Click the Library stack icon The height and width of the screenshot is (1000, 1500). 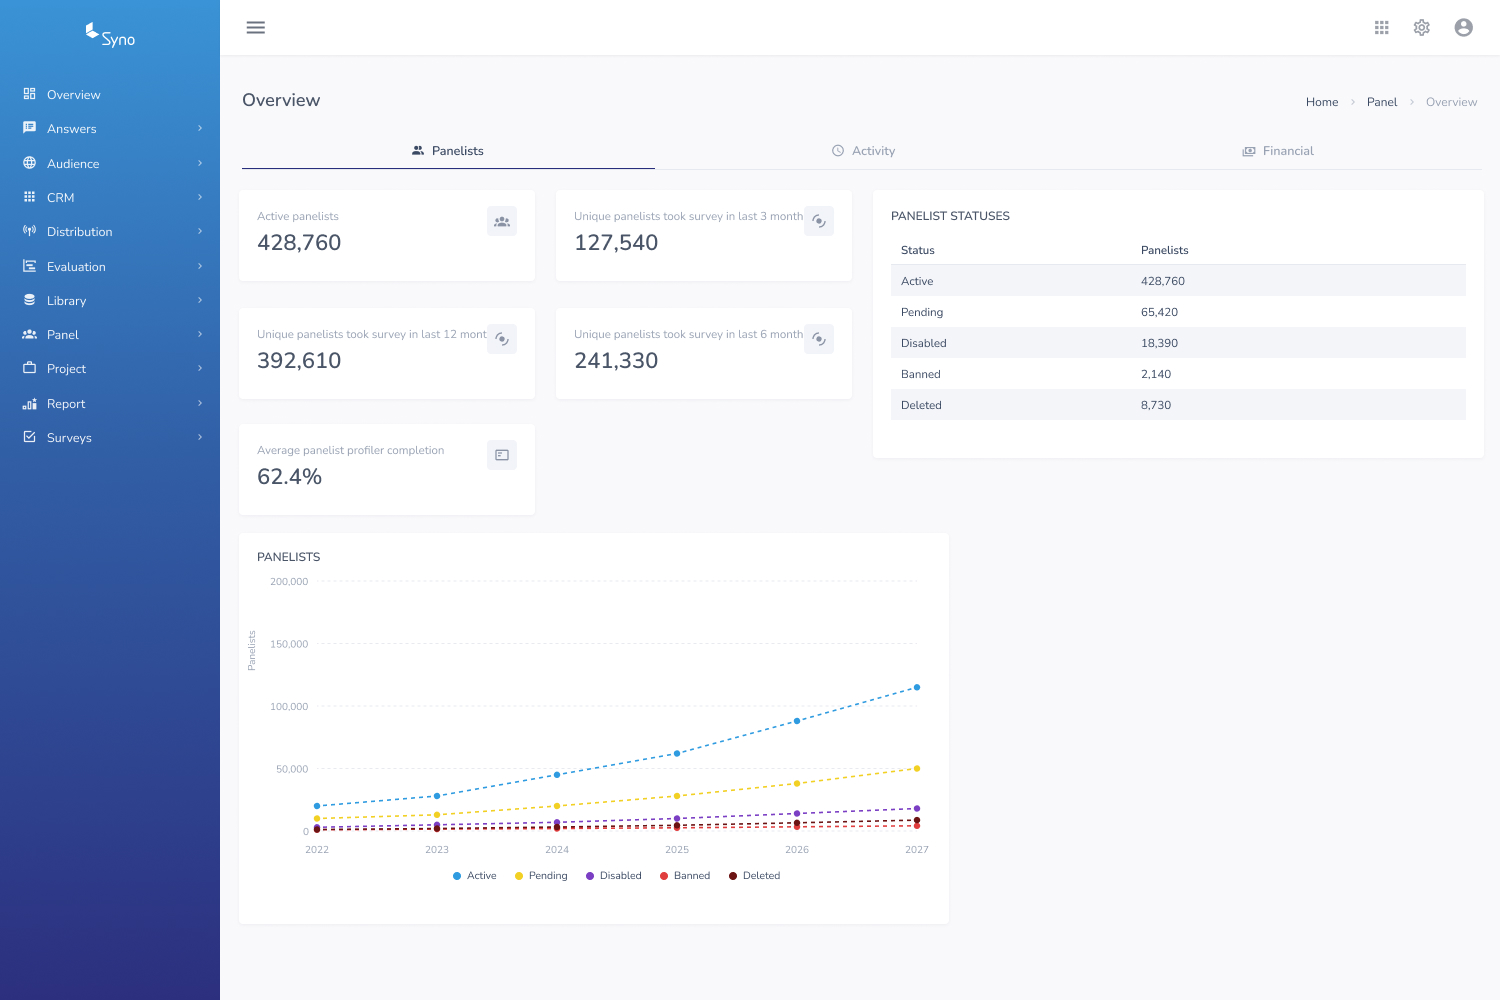30,300
